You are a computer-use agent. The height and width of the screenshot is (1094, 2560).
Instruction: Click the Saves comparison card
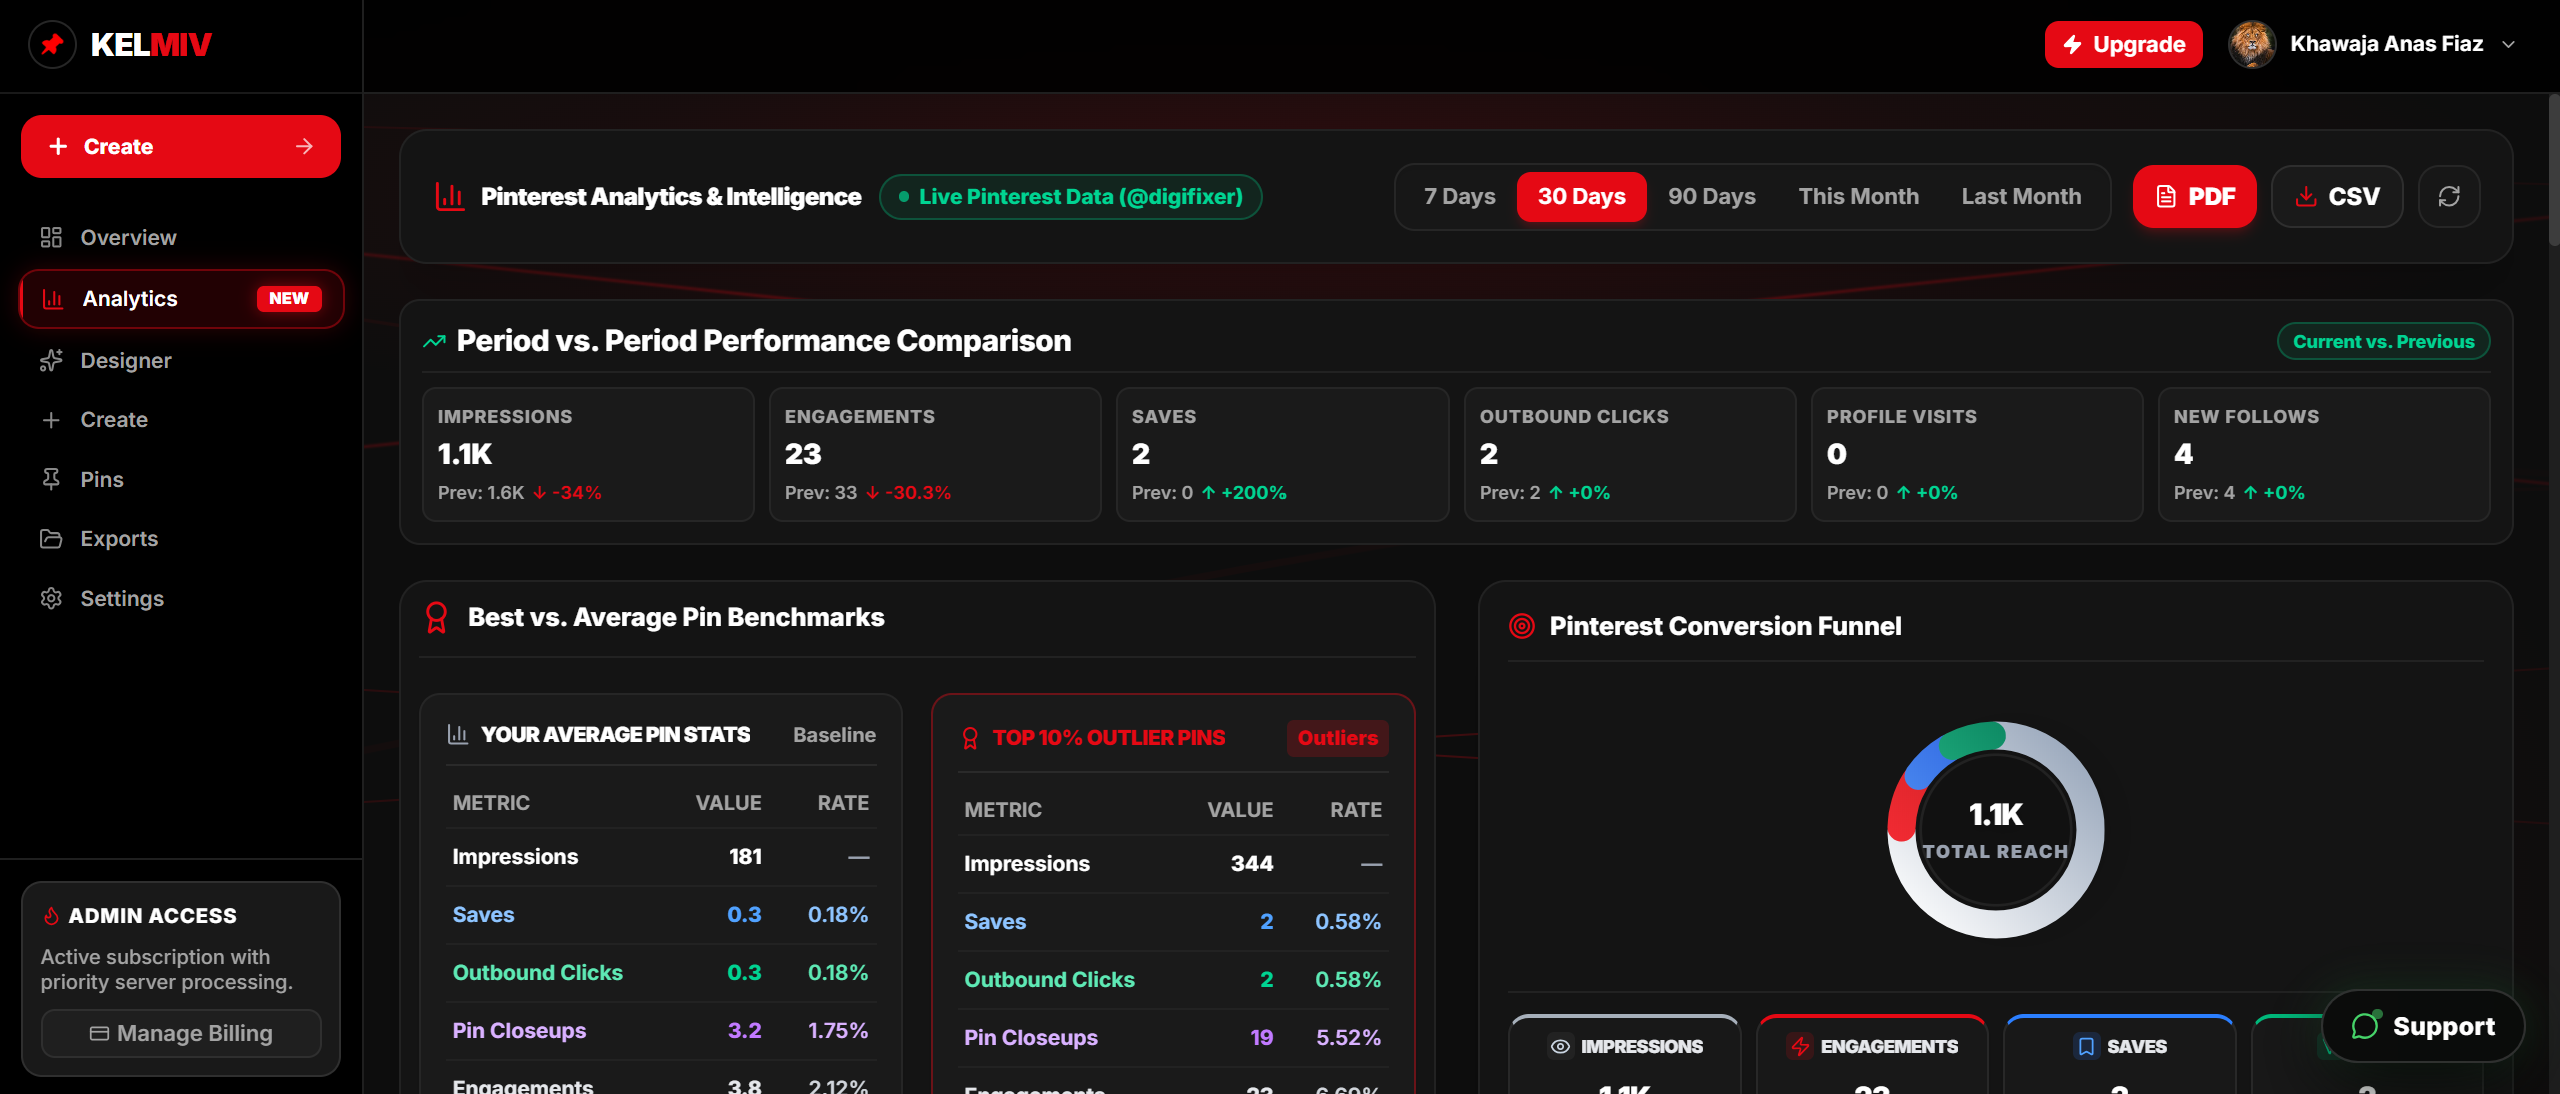click(1282, 454)
